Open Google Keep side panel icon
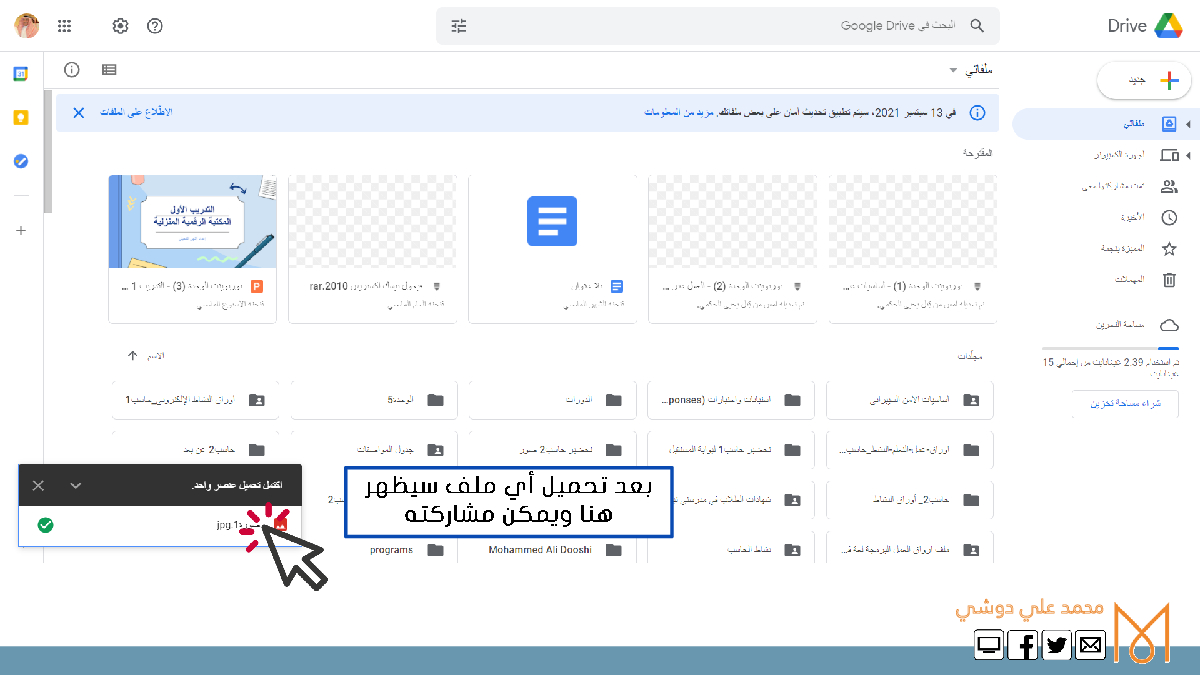Screen dimensions: 1200x675 (x=21, y=118)
